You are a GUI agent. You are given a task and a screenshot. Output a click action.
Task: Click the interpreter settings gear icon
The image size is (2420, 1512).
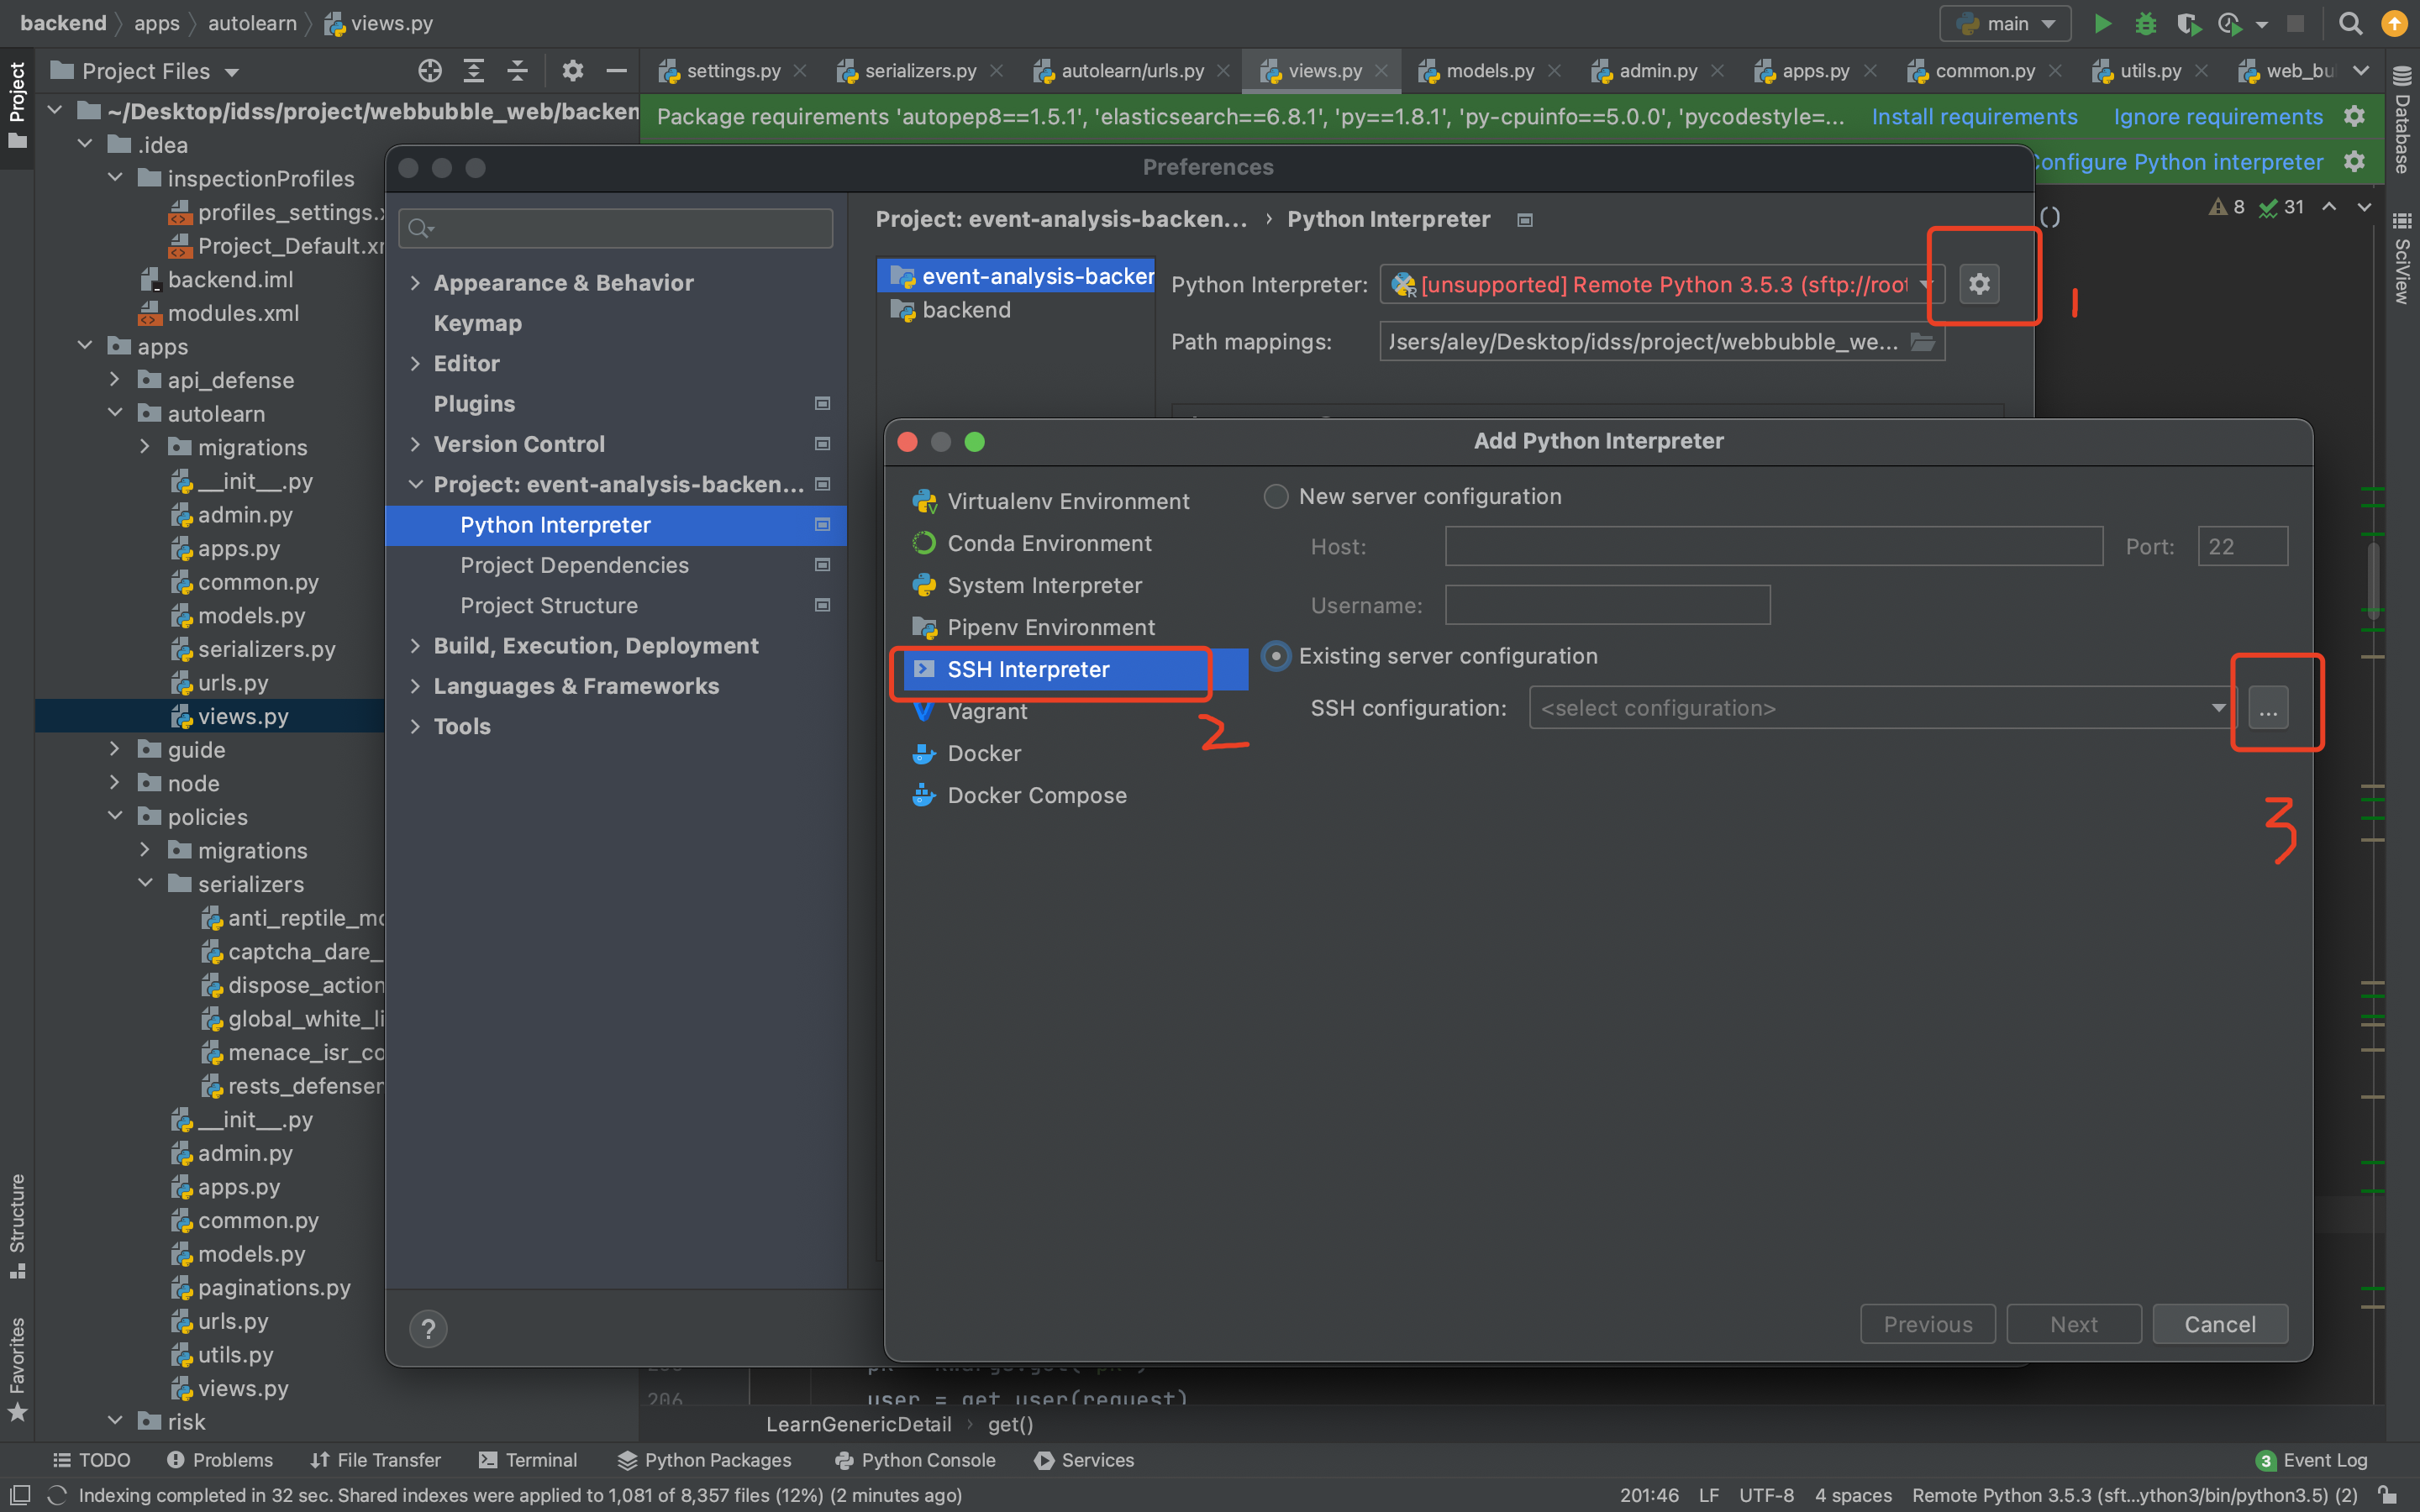point(1979,284)
